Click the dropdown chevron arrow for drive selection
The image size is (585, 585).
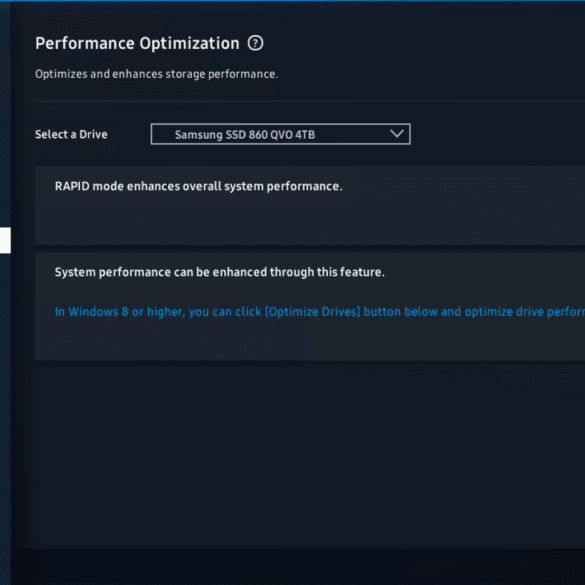[397, 134]
